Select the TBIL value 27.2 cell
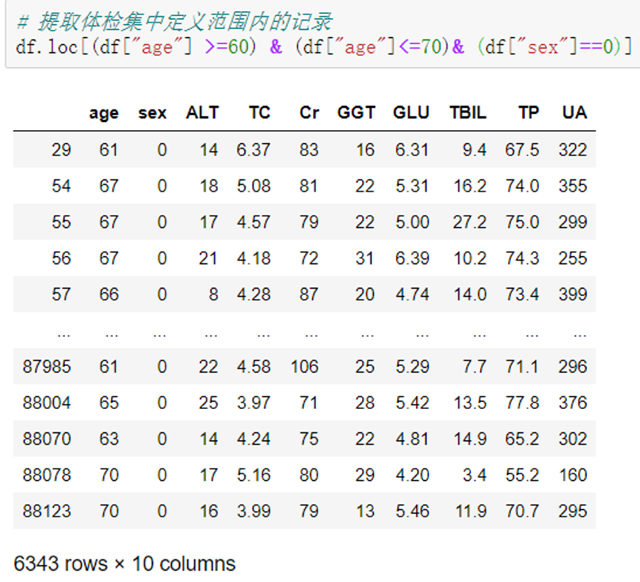The width and height of the screenshot is (640, 582). [x=469, y=222]
